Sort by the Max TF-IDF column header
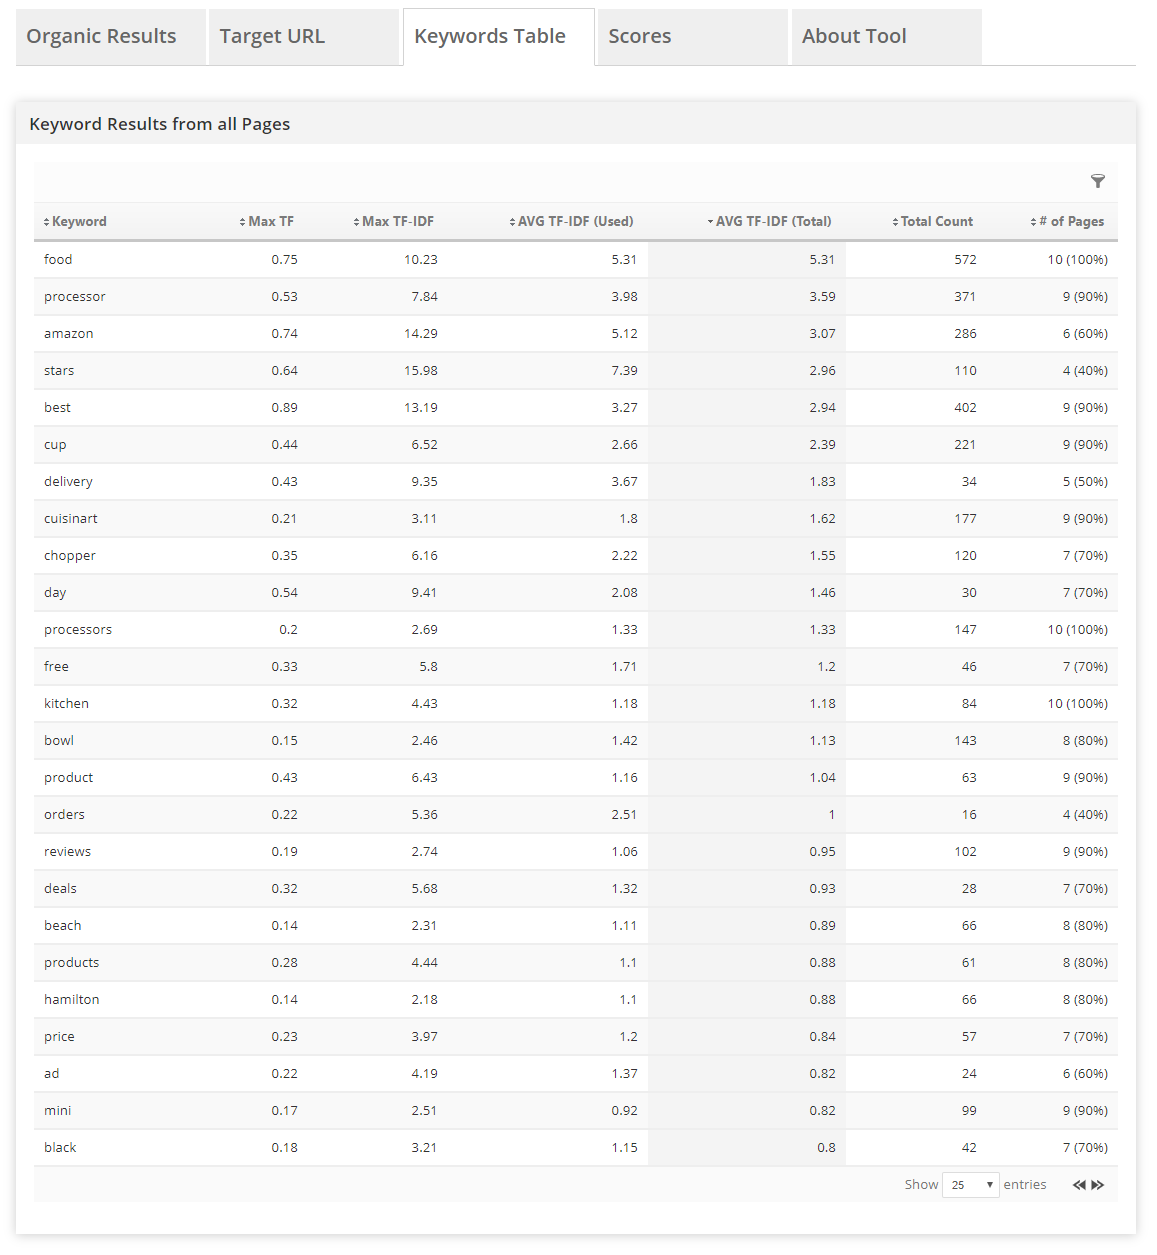Image resolution: width=1157 pixels, height=1255 pixels. tap(397, 222)
